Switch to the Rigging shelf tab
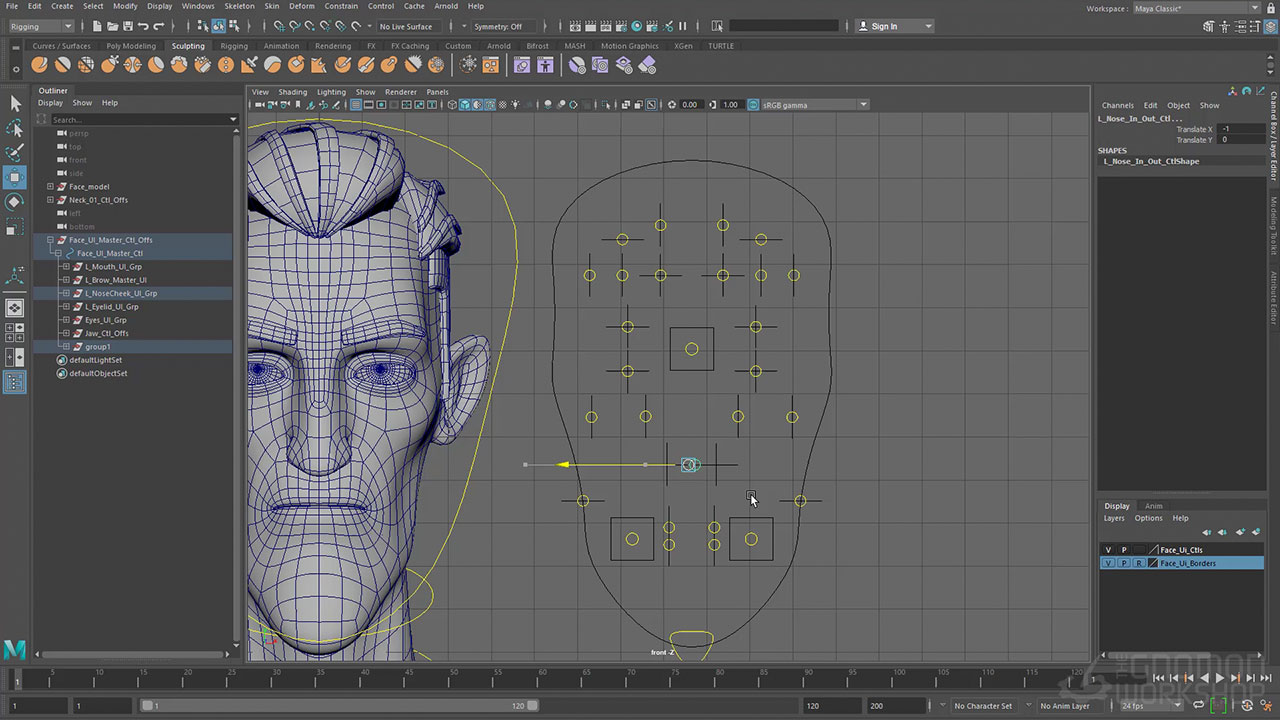The image size is (1280, 720). tap(234, 46)
